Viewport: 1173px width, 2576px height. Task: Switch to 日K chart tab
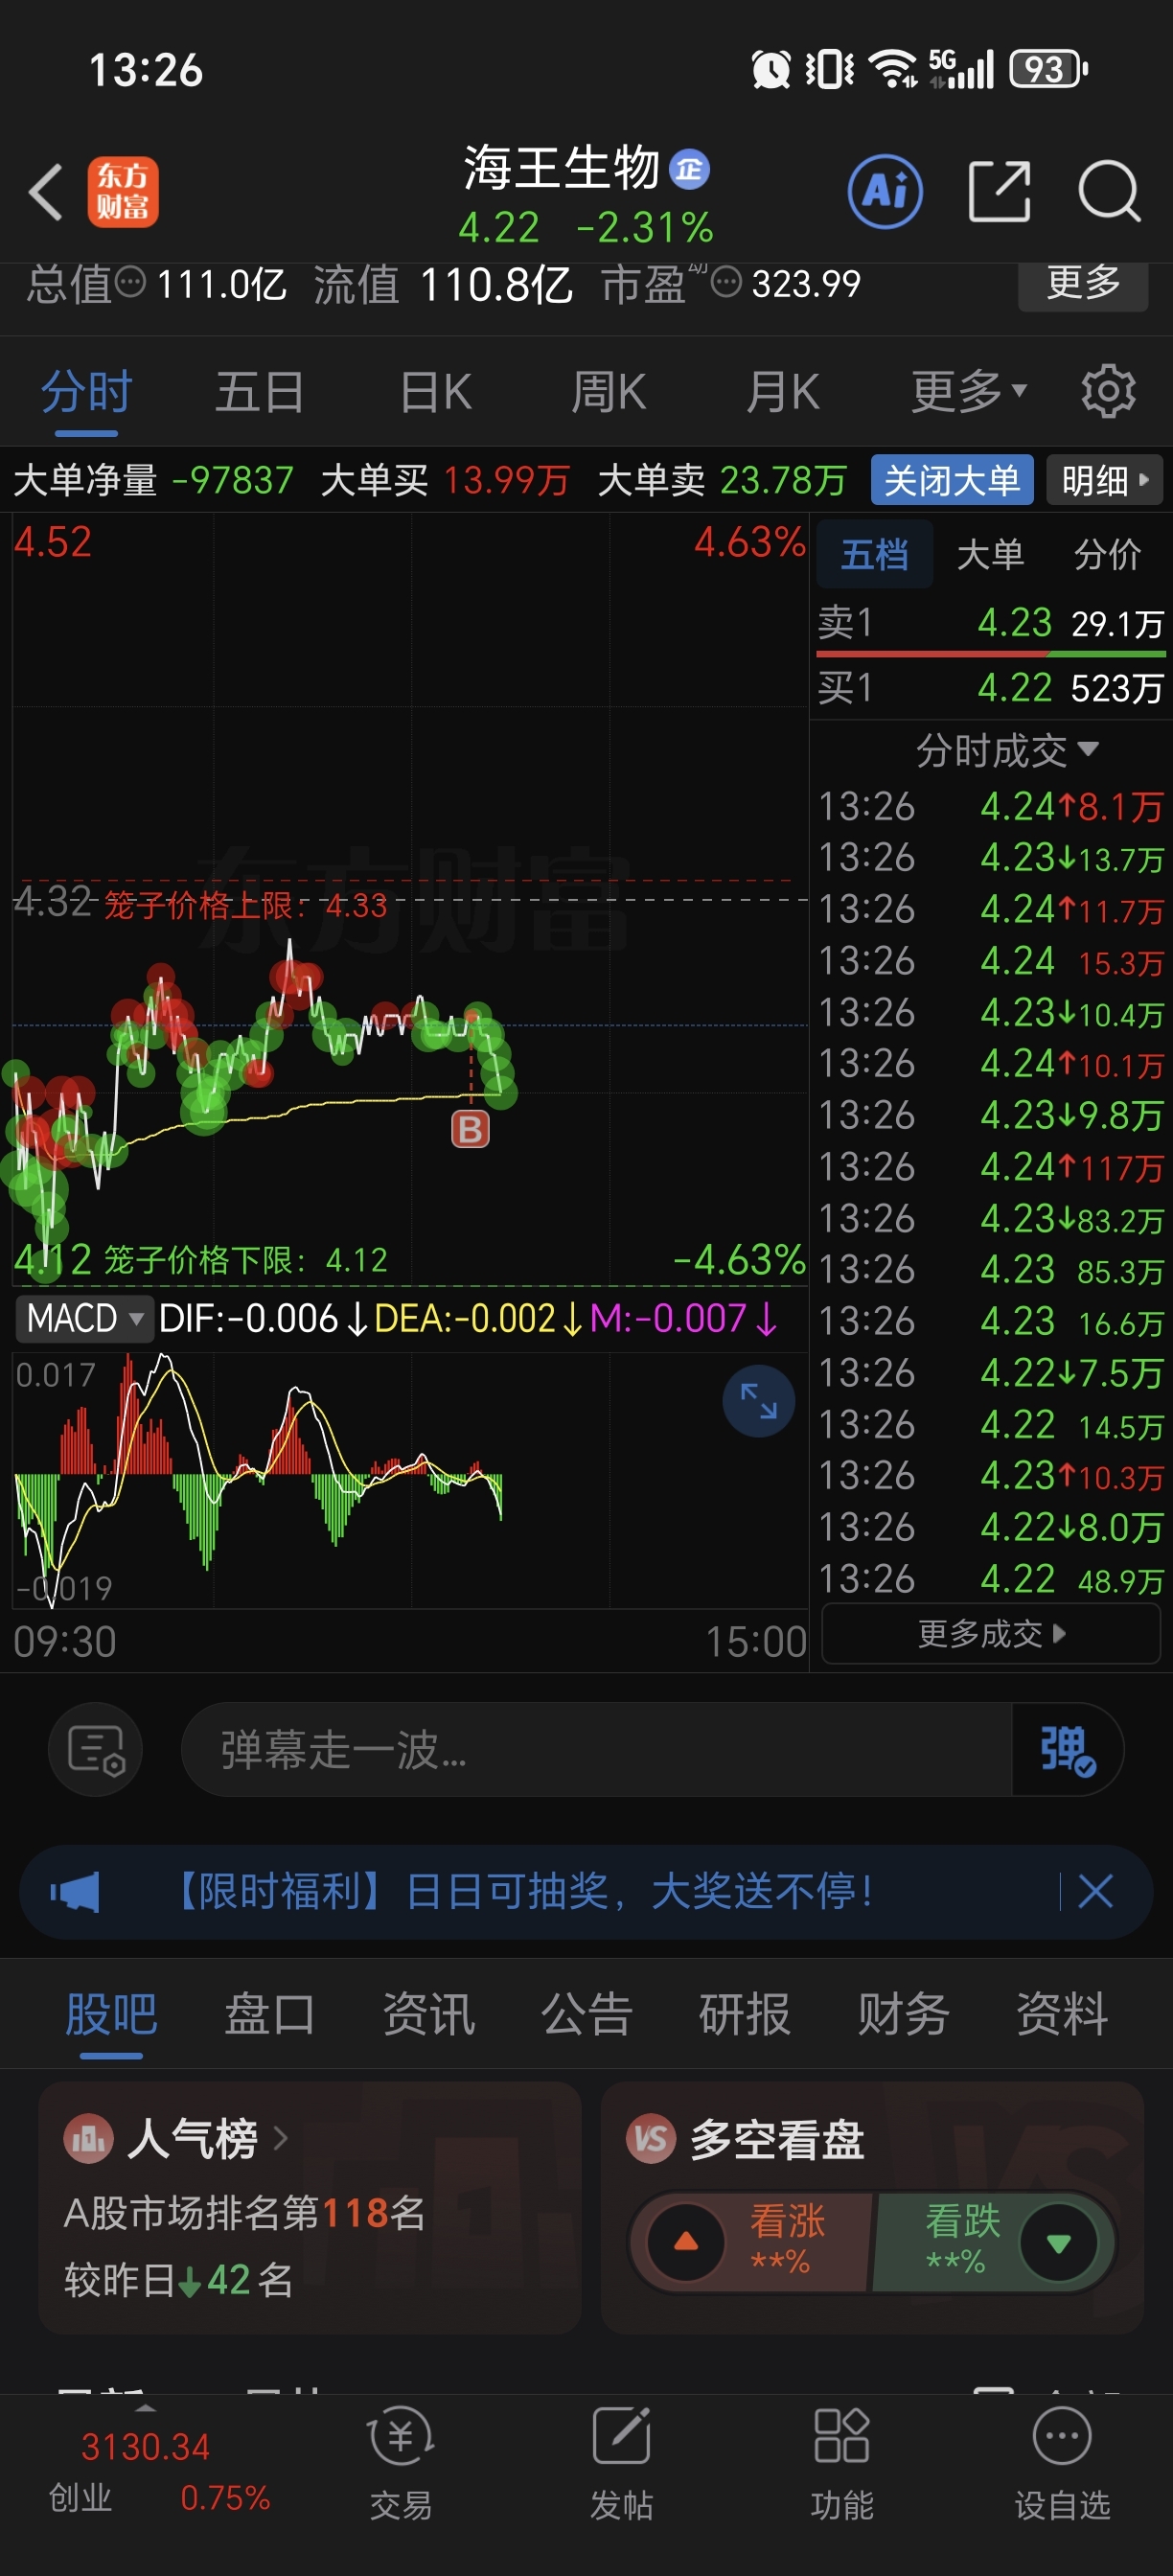pyautogui.click(x=436, y=391)
